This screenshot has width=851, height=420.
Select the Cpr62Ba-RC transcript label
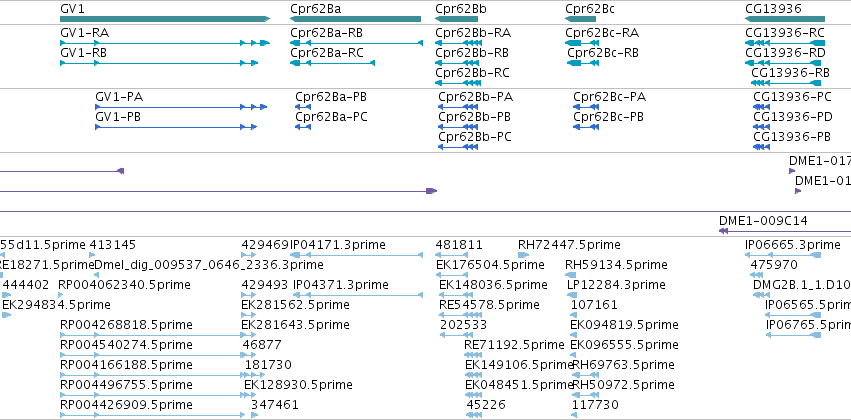pos(327,53)
